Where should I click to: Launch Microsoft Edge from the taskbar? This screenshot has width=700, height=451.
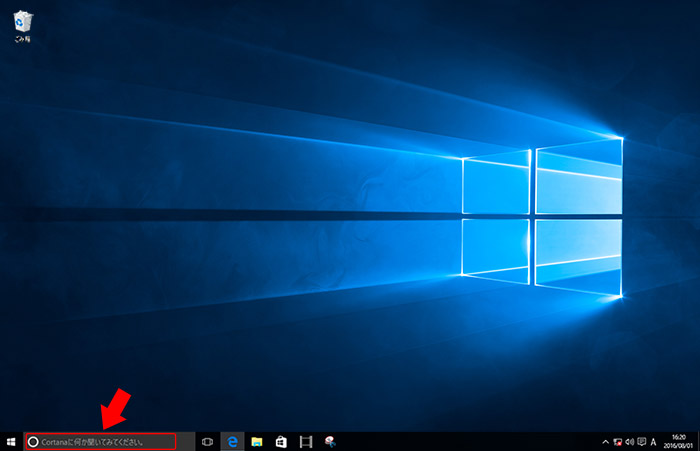tap(233, 442)
